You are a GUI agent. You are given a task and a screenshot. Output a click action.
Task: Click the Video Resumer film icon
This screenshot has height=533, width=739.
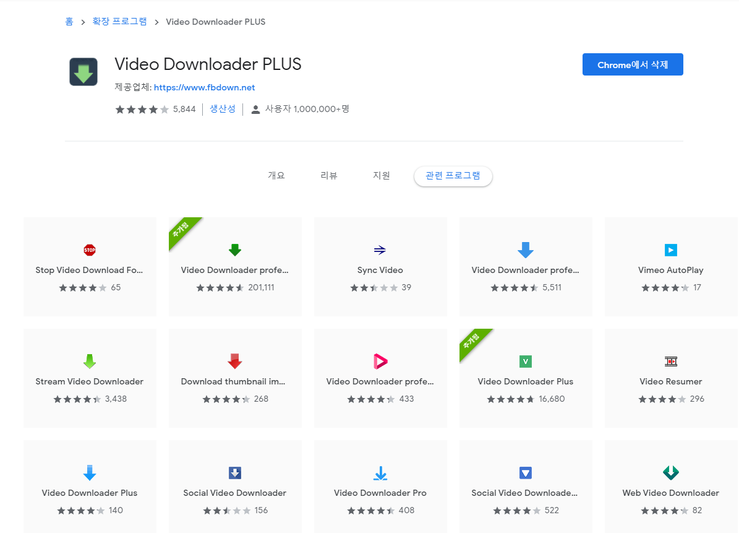click(670, 361)
